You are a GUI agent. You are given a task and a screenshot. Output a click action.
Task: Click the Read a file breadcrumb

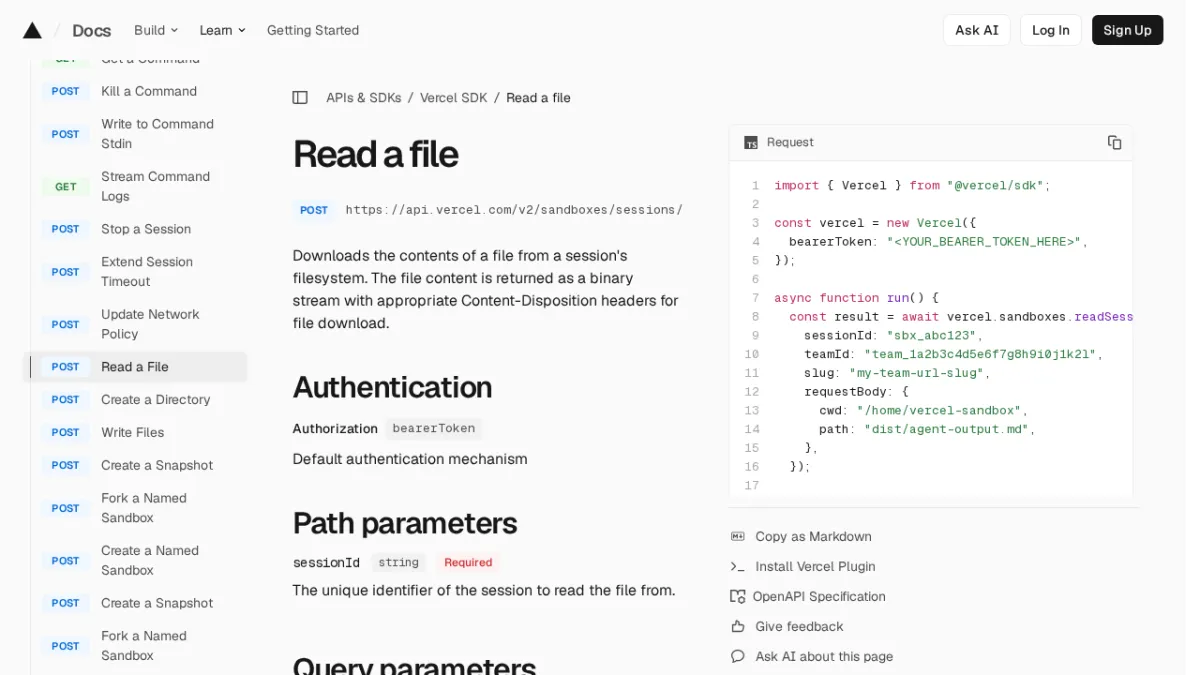pos(538,98)
